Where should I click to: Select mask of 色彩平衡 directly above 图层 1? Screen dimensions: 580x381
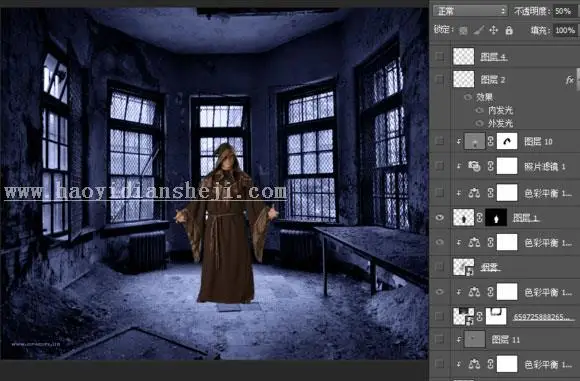click(507, 193)
